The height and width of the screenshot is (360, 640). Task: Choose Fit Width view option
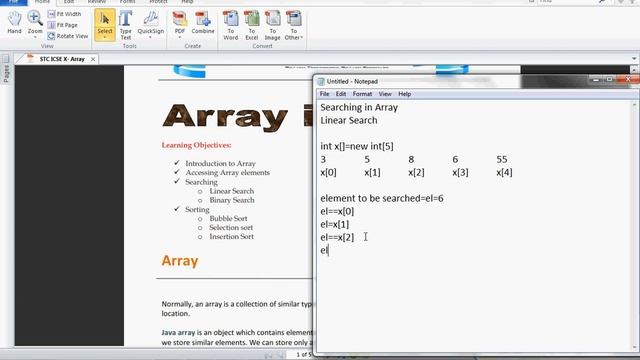click(x=64, y=14)
